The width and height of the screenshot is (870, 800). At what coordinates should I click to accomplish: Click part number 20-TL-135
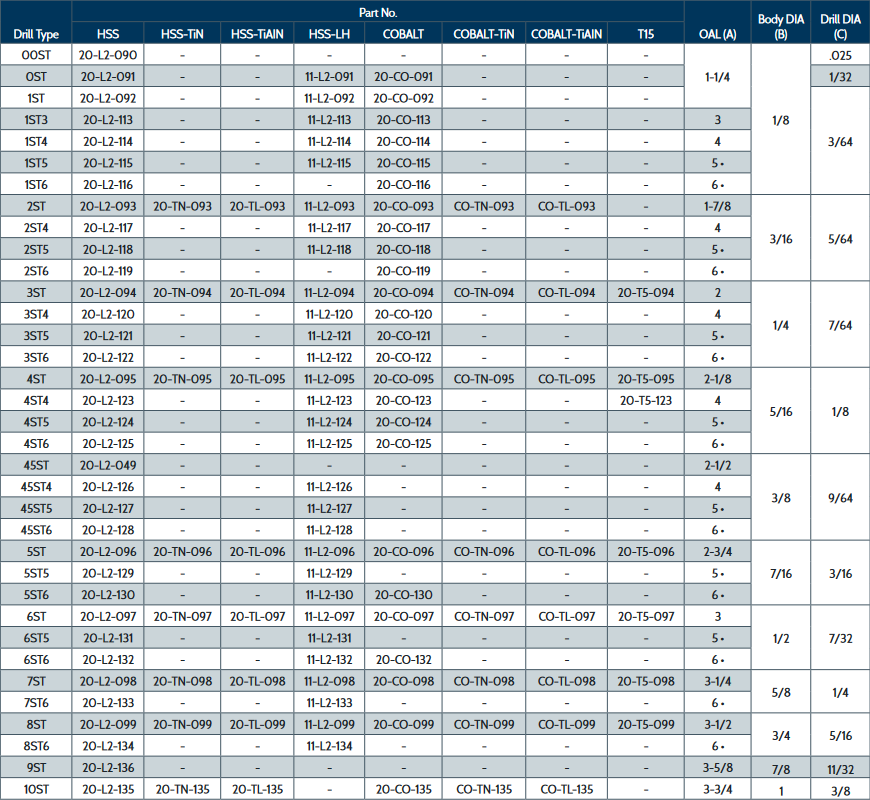[x=258, y=789]
